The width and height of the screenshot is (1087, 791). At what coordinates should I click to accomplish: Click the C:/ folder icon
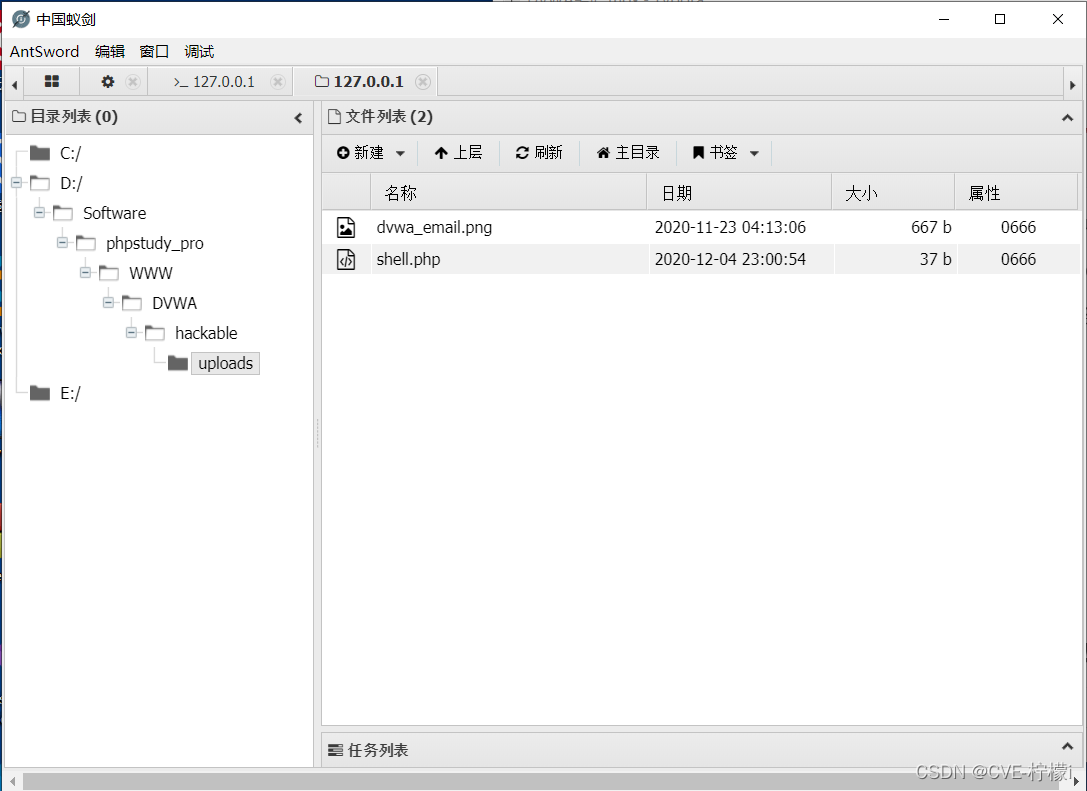[40, 153]
